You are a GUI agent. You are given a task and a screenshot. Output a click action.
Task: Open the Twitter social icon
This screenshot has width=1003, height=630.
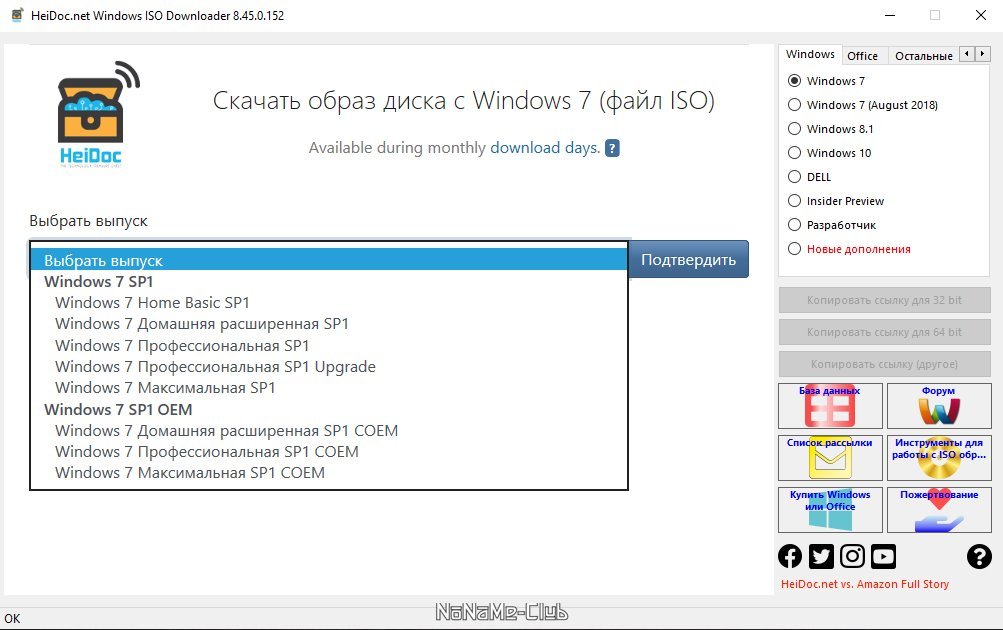(x=821, y=556)
